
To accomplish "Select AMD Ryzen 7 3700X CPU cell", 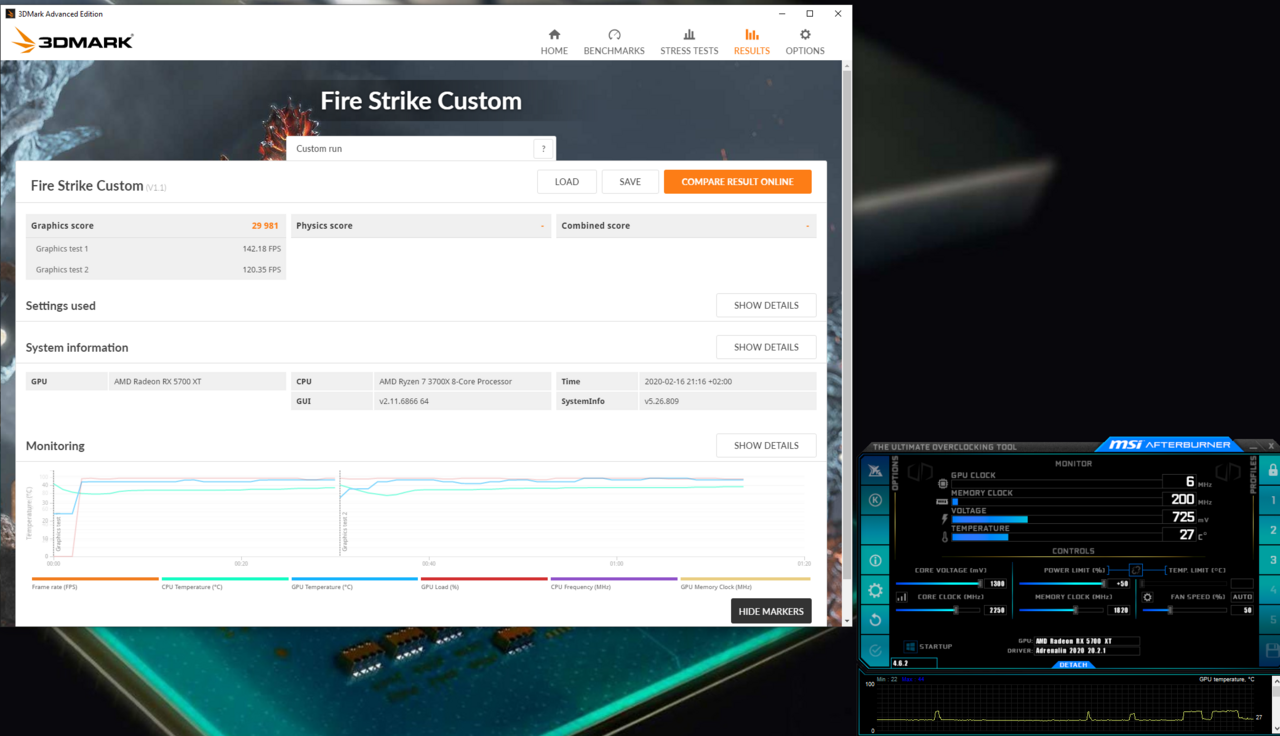I will 463,381.
